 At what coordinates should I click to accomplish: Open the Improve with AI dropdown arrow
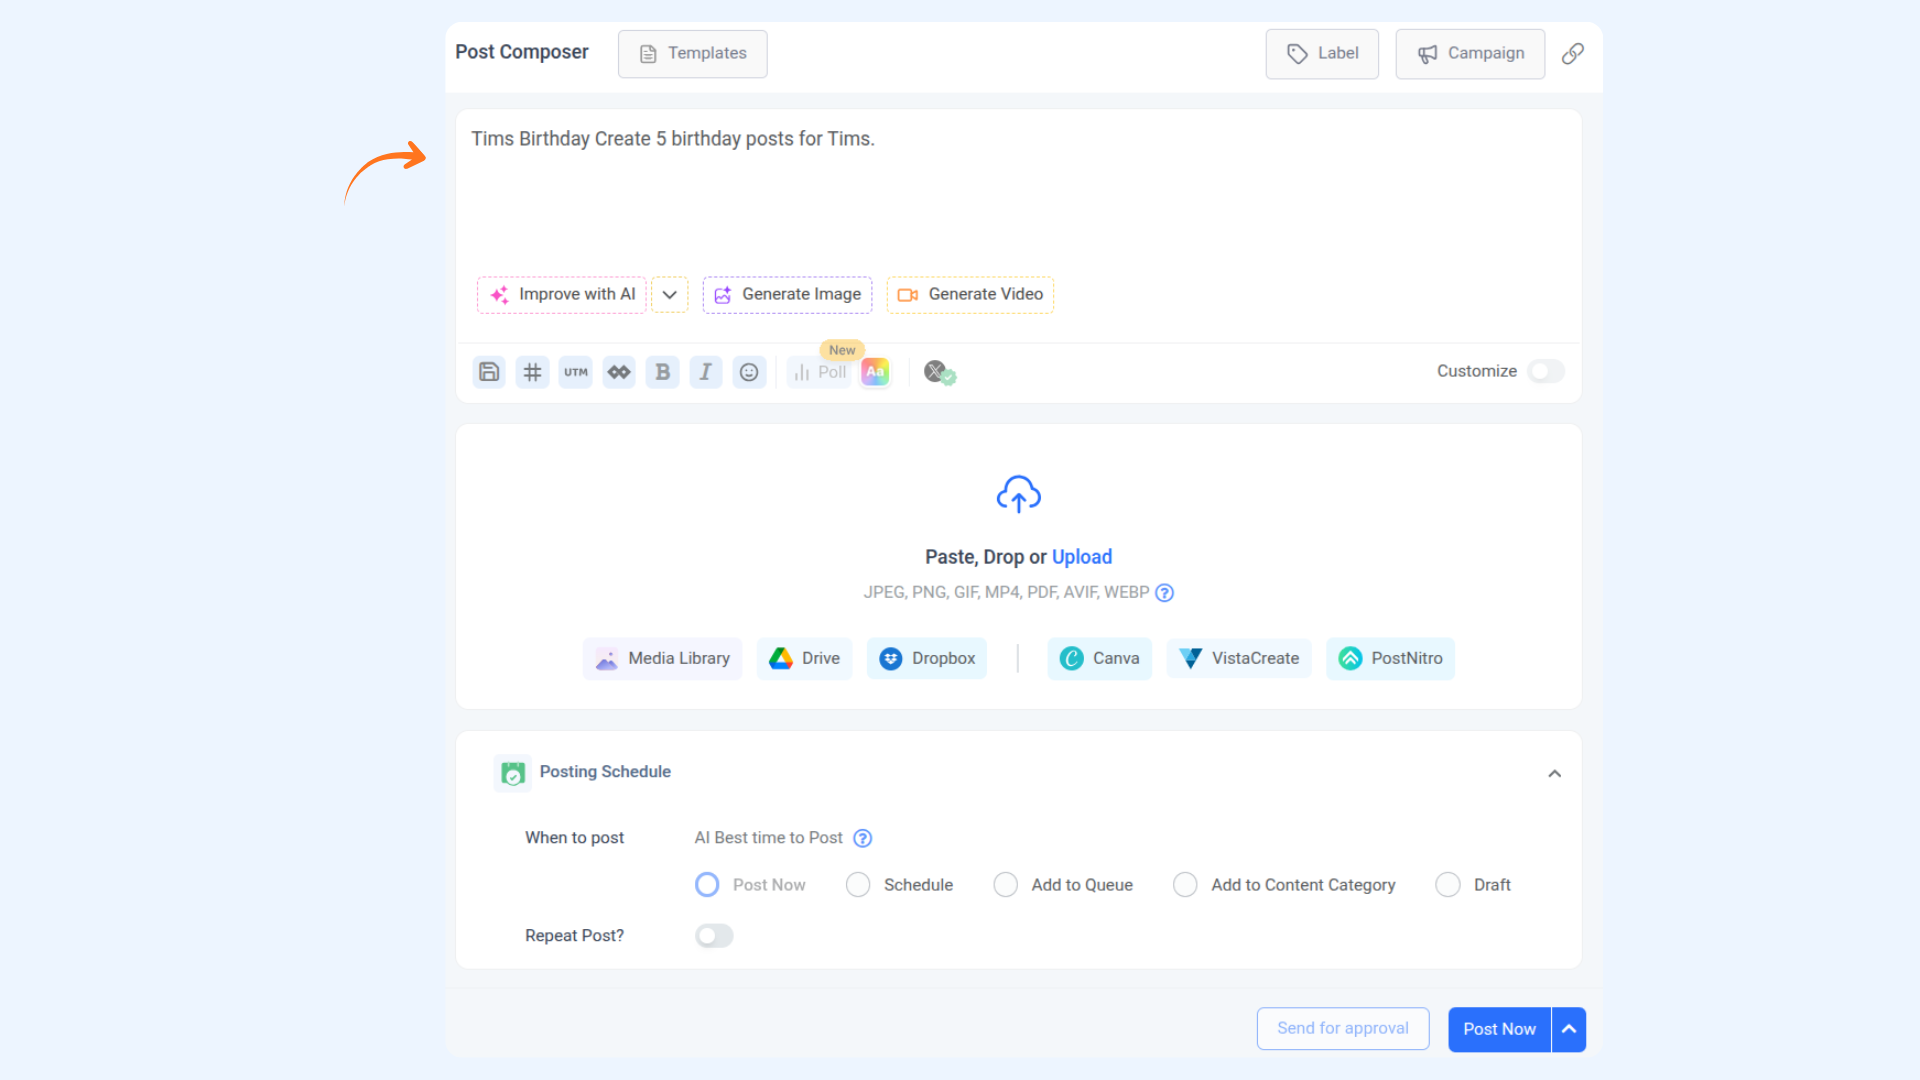point(670,295)
